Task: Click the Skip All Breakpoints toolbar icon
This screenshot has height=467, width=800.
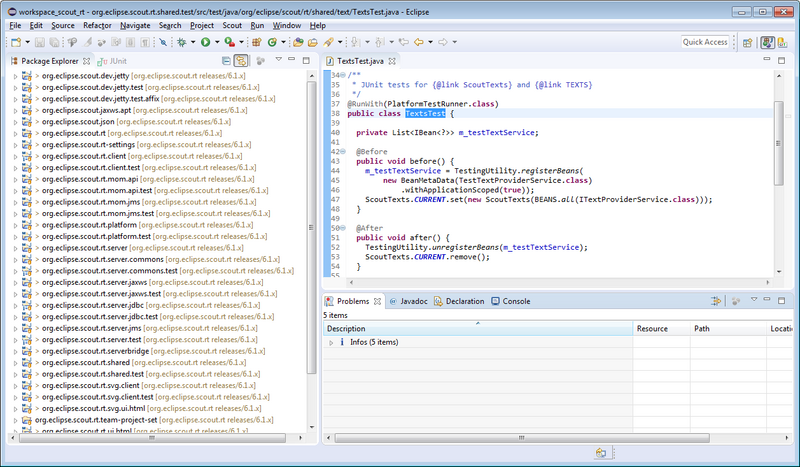Action: tap(163, 42)
